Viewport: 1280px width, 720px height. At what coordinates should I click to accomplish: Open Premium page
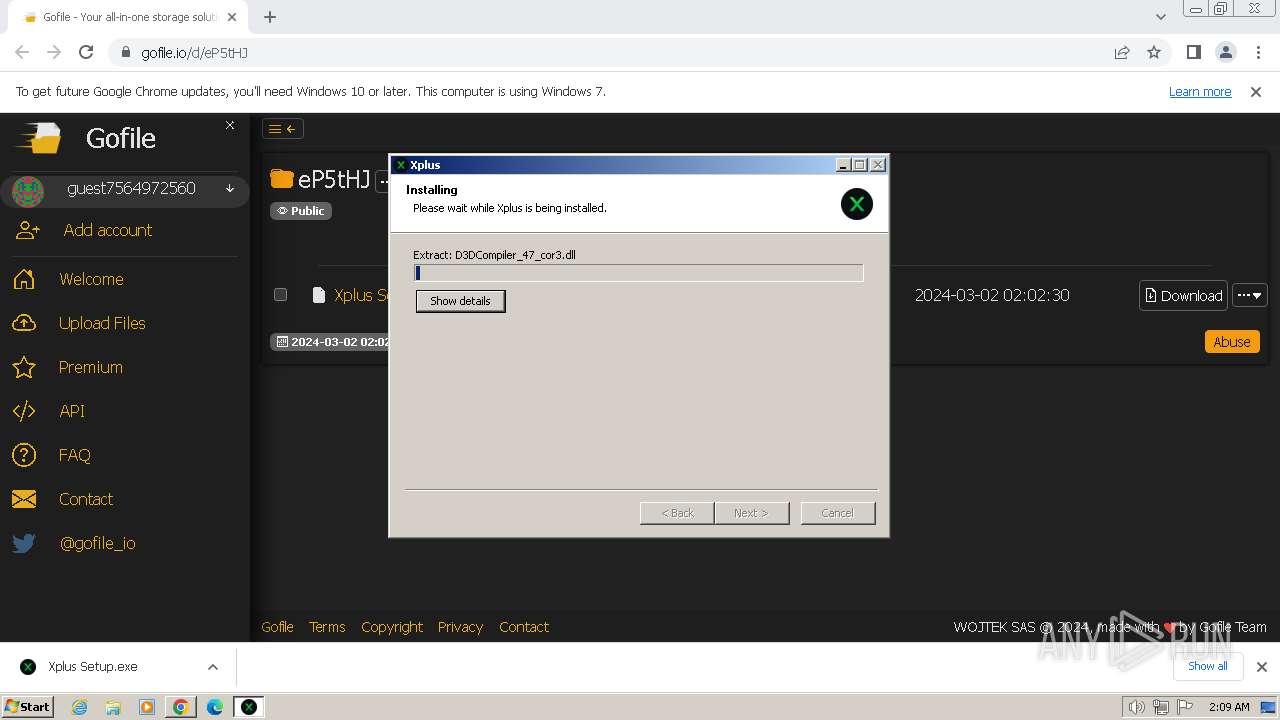[x=91, y=367]
